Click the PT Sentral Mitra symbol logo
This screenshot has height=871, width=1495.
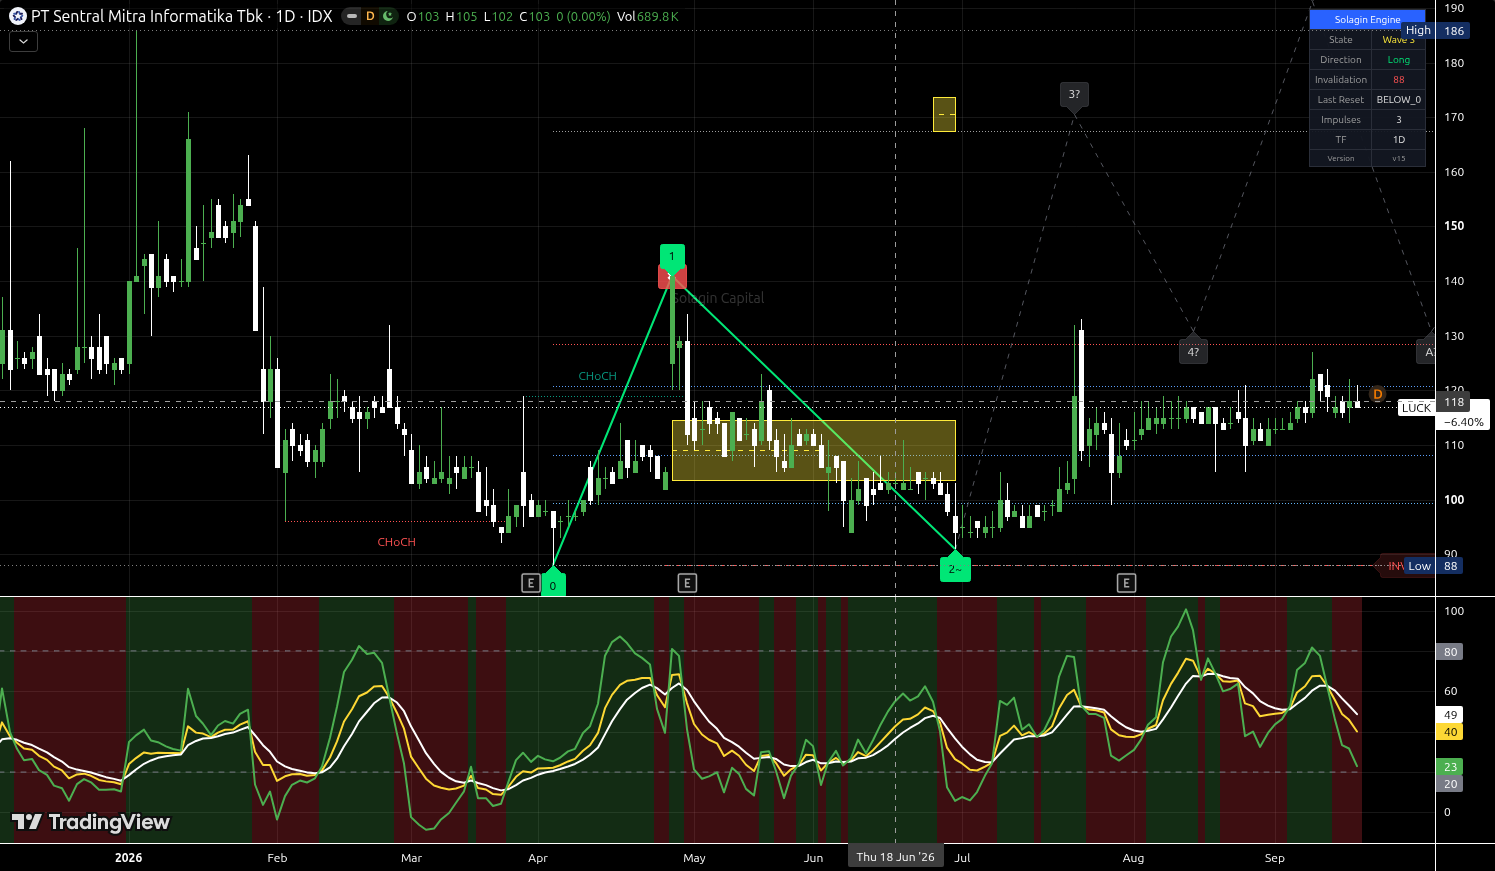18,16
